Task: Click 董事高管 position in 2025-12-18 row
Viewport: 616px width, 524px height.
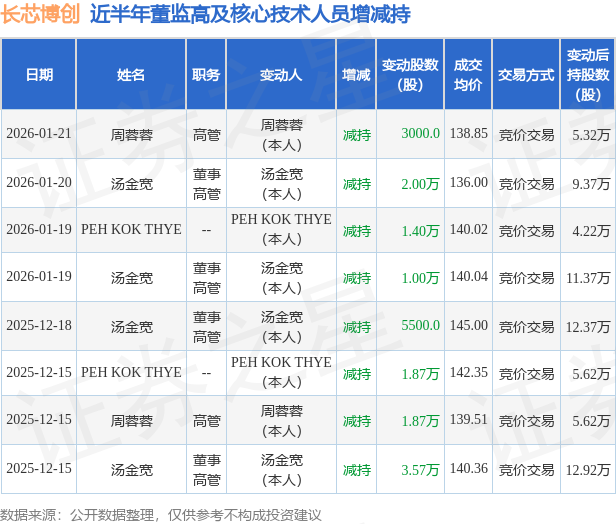Action: 207,327
